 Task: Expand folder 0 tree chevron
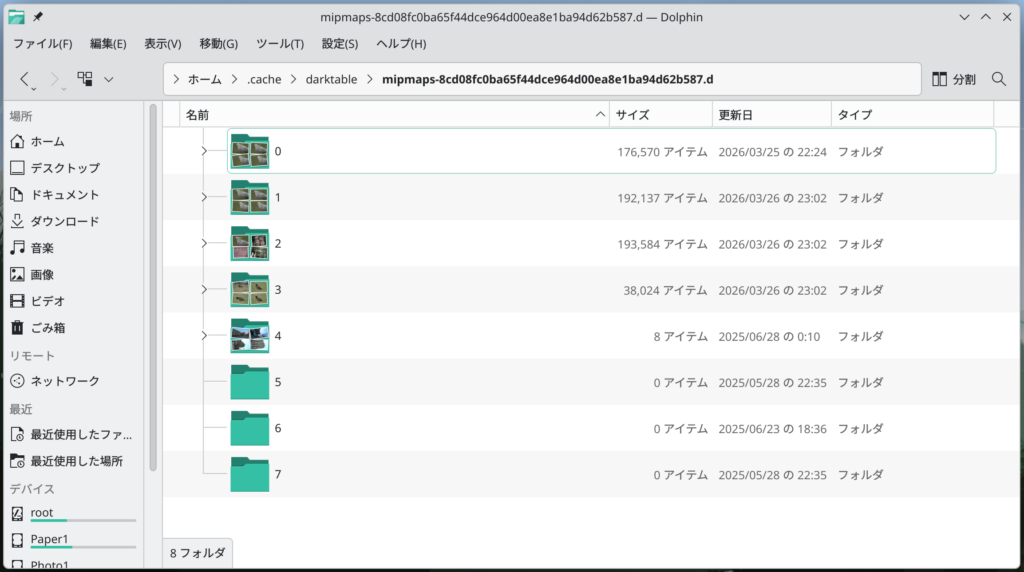(204, 151)
